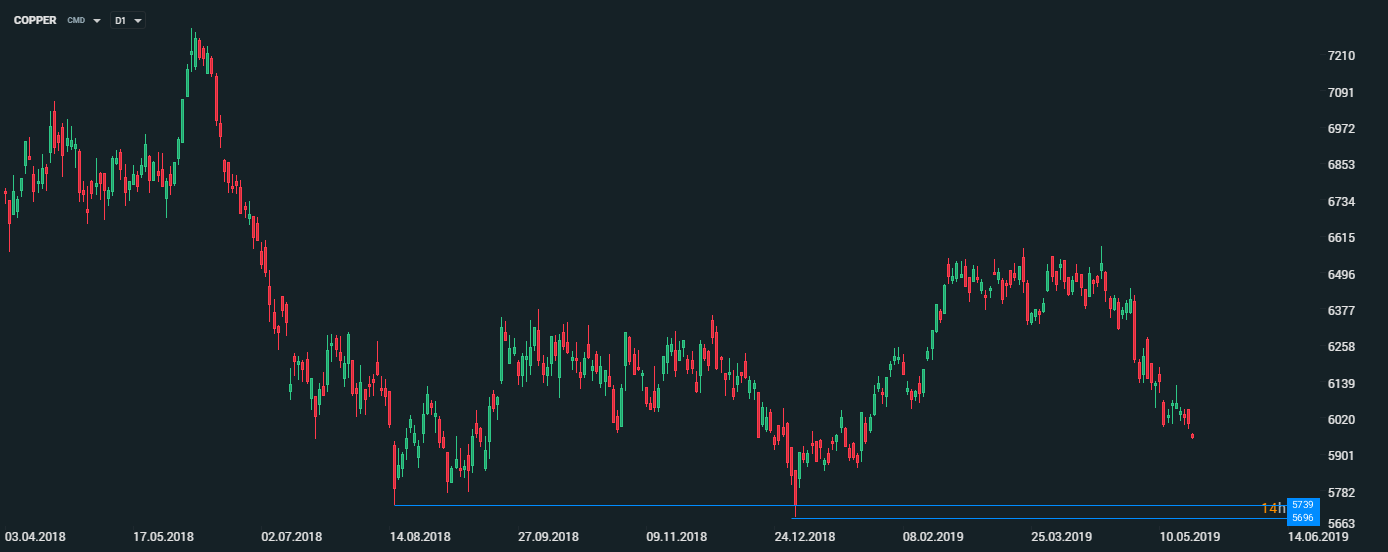Click the 6258 price axis label
Screen dimensions: 1388x552
[x=1341, y=347]
